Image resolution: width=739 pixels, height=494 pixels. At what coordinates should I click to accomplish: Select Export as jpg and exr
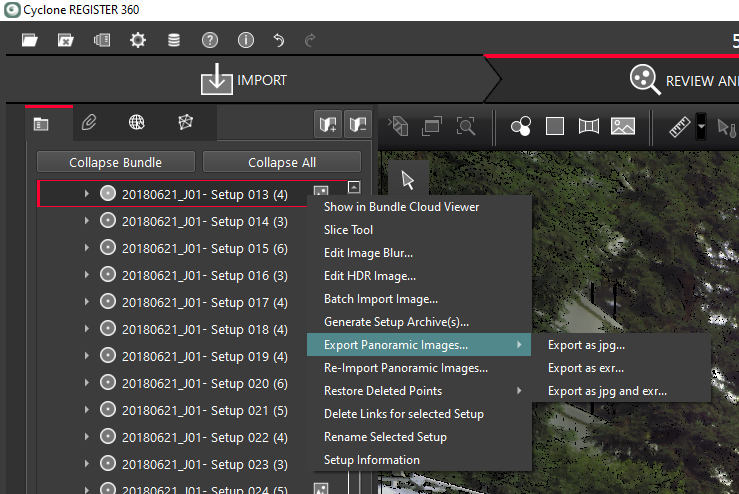pyautogui.click(x=607, y=391)
